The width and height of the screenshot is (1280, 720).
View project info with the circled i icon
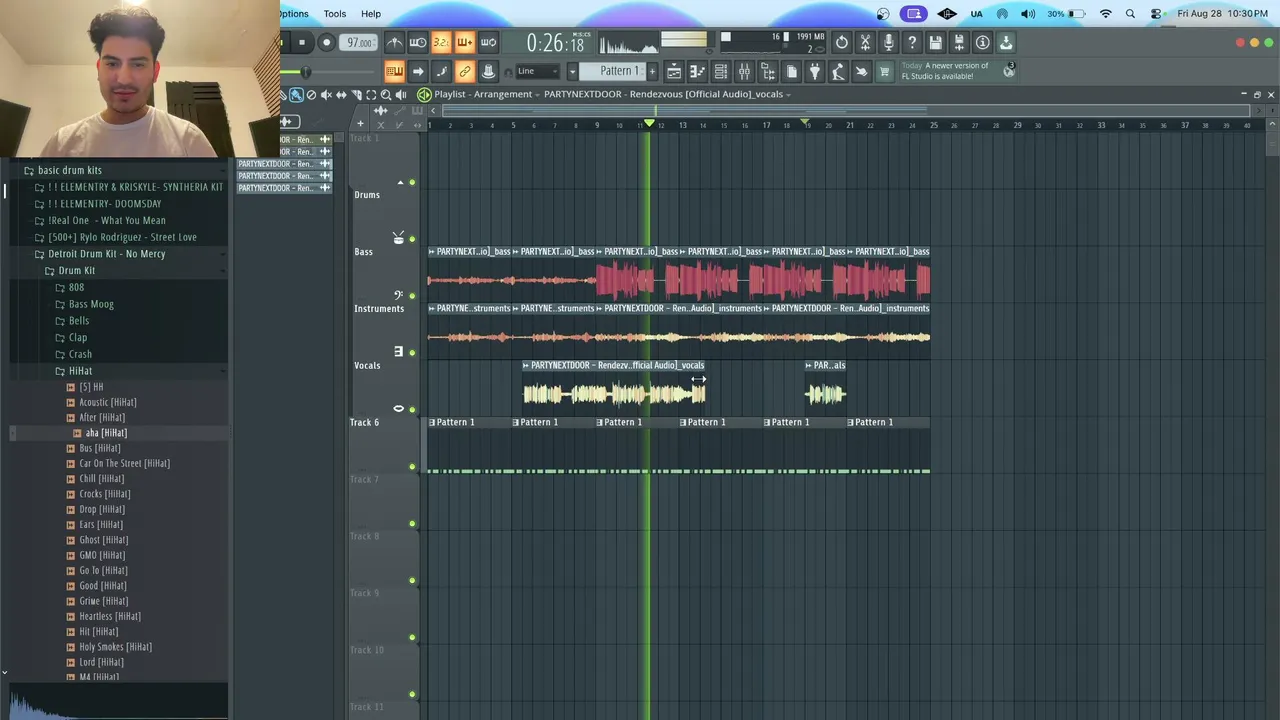[x=982, y=42]
